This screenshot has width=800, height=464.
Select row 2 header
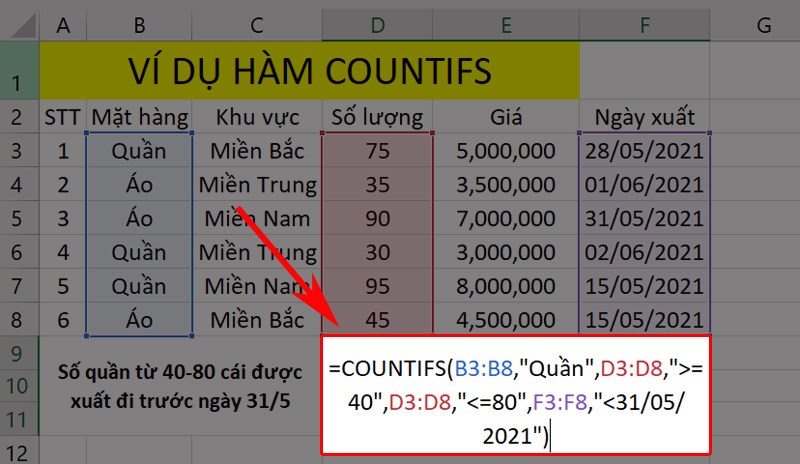(x=19, y=117)
